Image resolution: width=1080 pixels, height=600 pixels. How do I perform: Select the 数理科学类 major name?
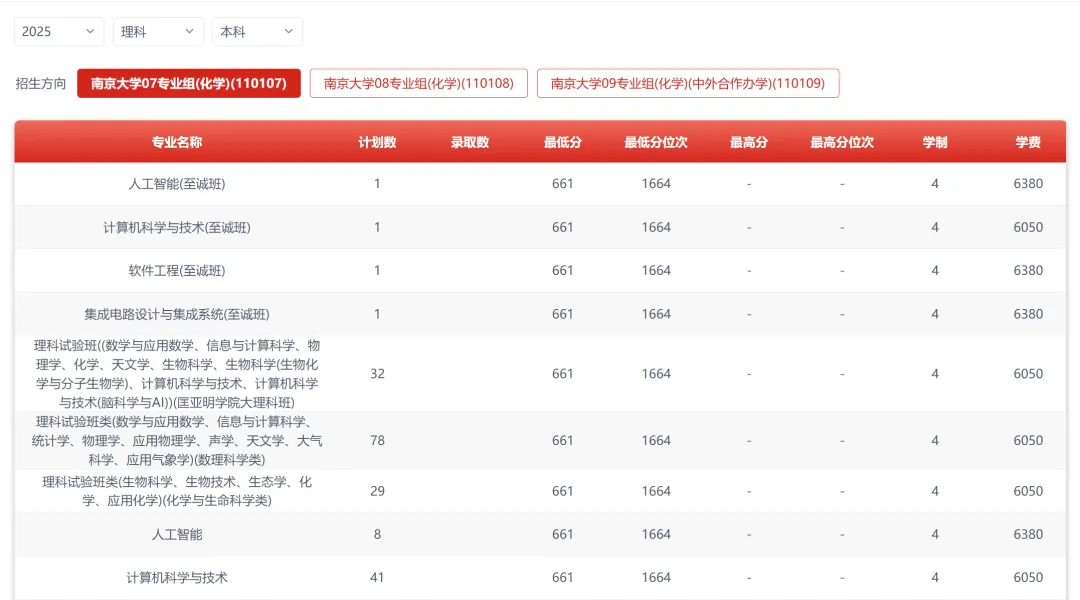click(x=177, y=440)
